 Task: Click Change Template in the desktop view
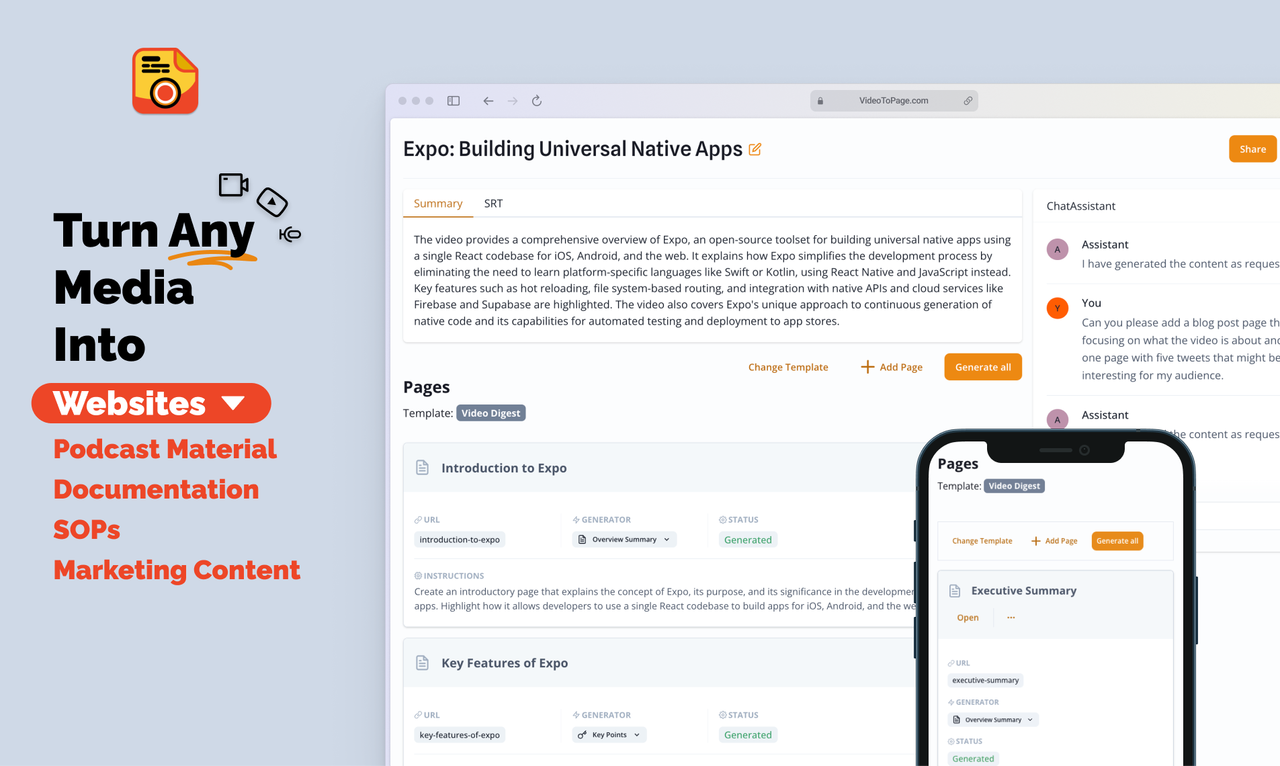(x=788, y=367)
